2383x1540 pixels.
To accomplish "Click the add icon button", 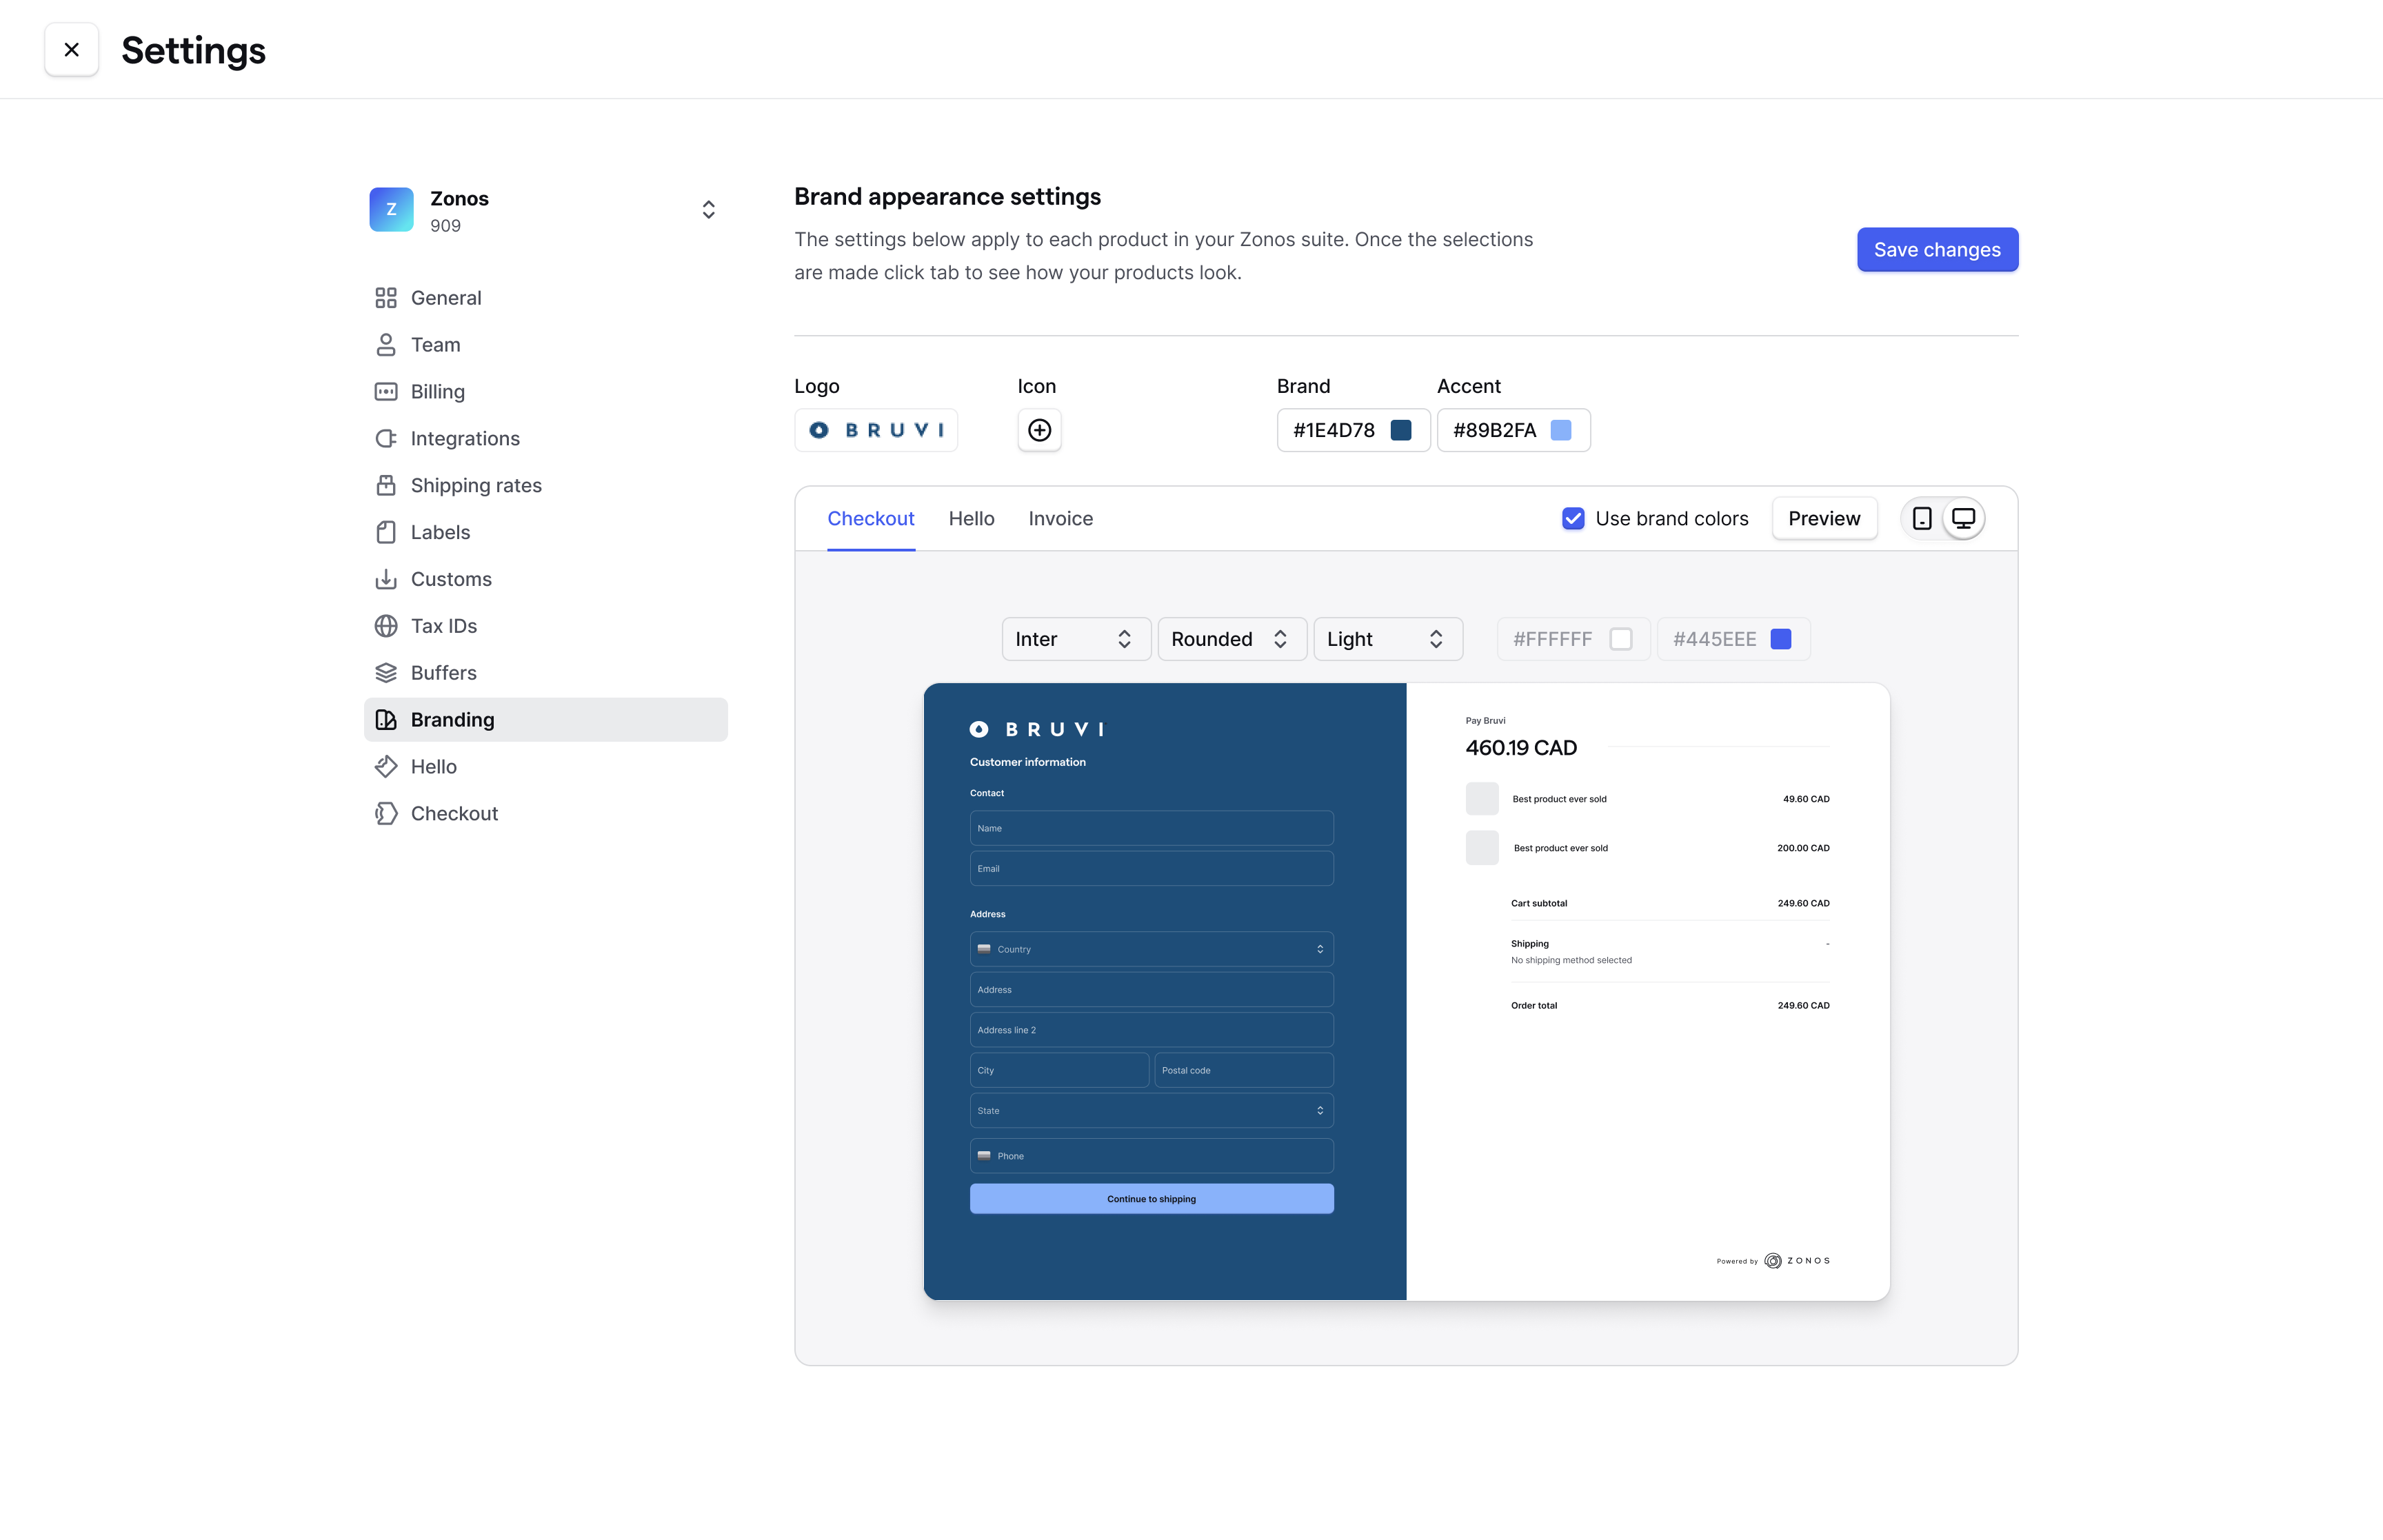I will pos(1038,429).
